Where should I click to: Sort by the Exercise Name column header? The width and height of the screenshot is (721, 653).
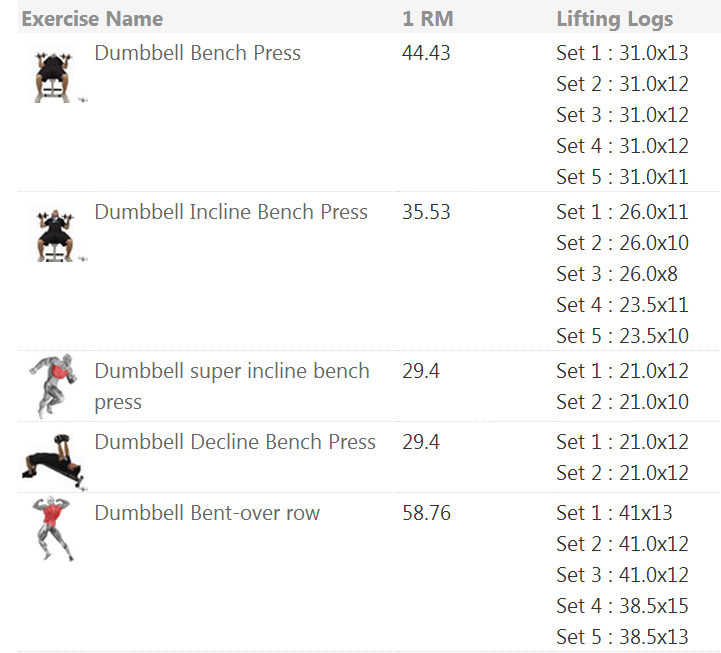click(x=92, y=19)
